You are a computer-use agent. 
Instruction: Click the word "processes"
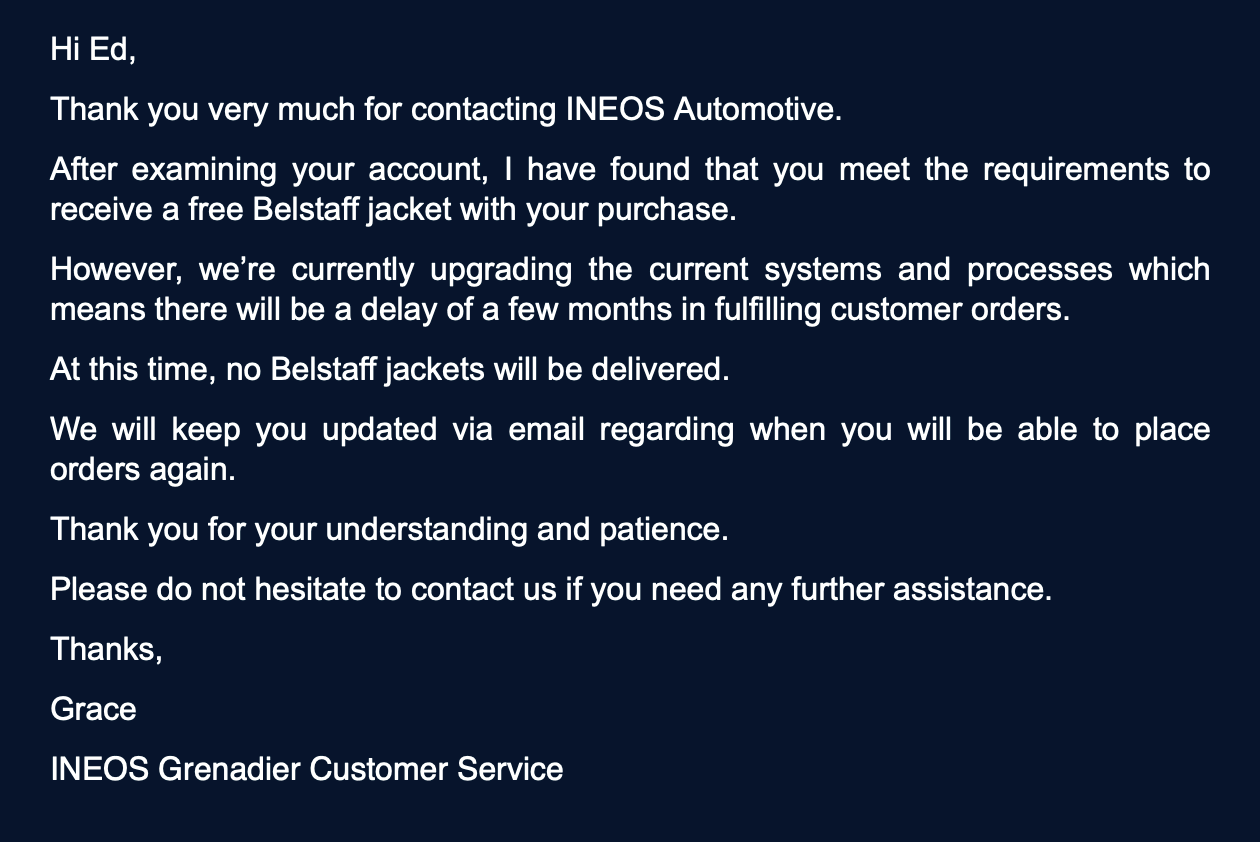pos(1039,270)
